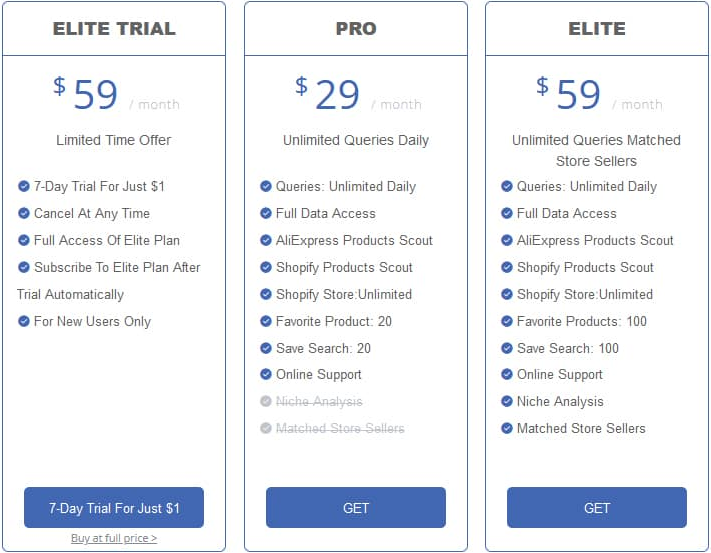Click the check icon beside AliExpress Products Scout in PRO
Screen dimensions: 711x553
click(x=266, y=240)
